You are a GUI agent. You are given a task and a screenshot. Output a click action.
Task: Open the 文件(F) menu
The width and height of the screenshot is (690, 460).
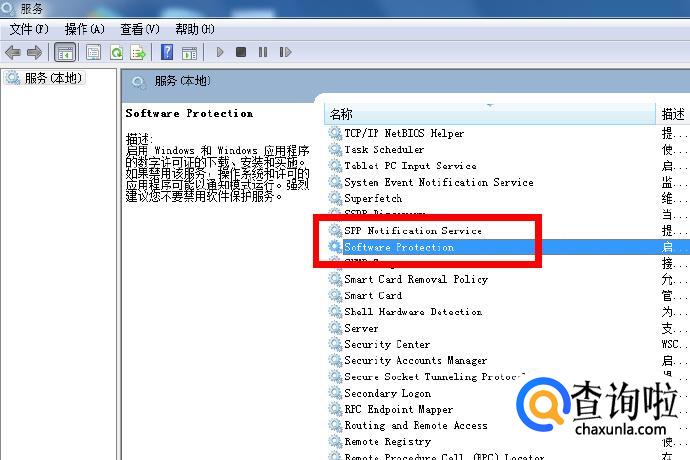[x=29, y=29]
